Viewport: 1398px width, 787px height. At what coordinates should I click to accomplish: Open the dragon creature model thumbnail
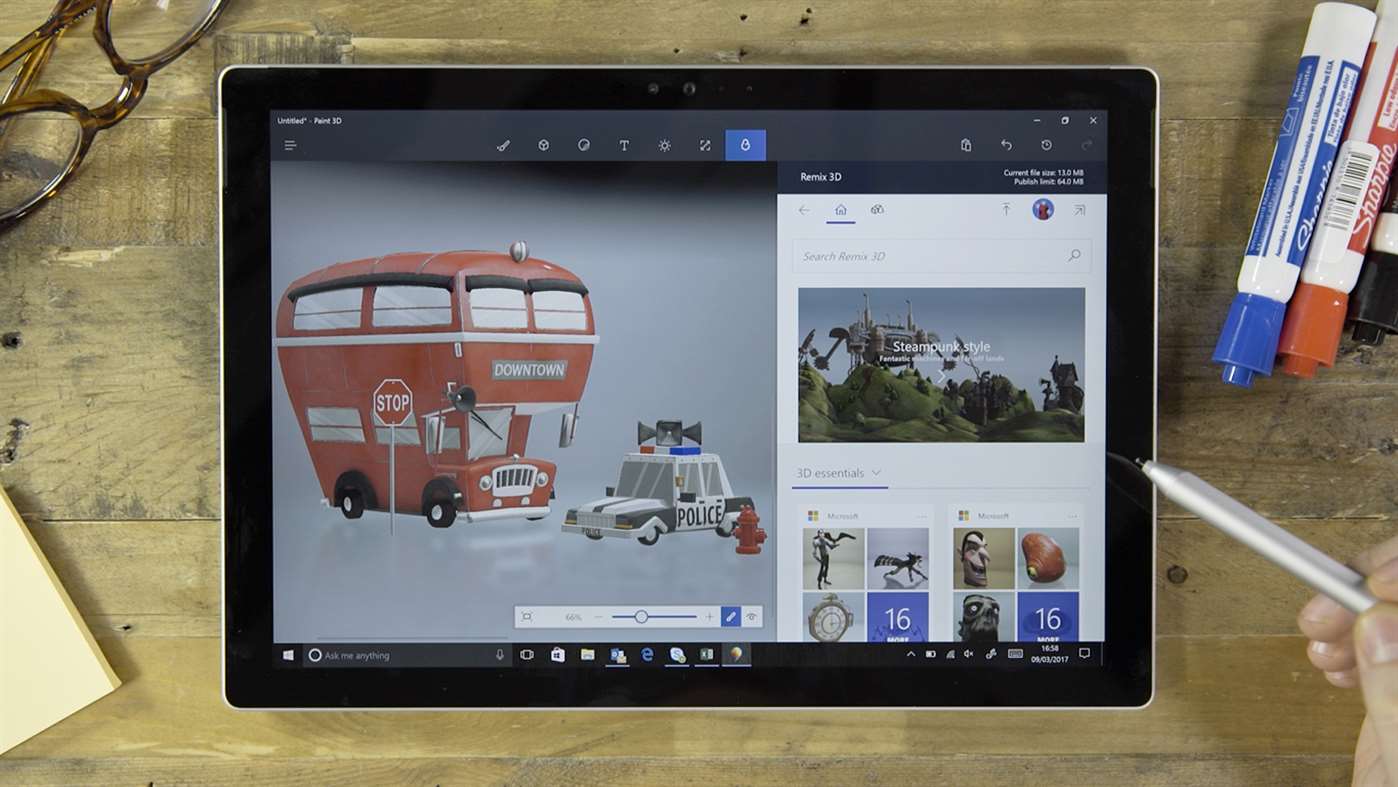pyautogui.click(x=897, y=558)
